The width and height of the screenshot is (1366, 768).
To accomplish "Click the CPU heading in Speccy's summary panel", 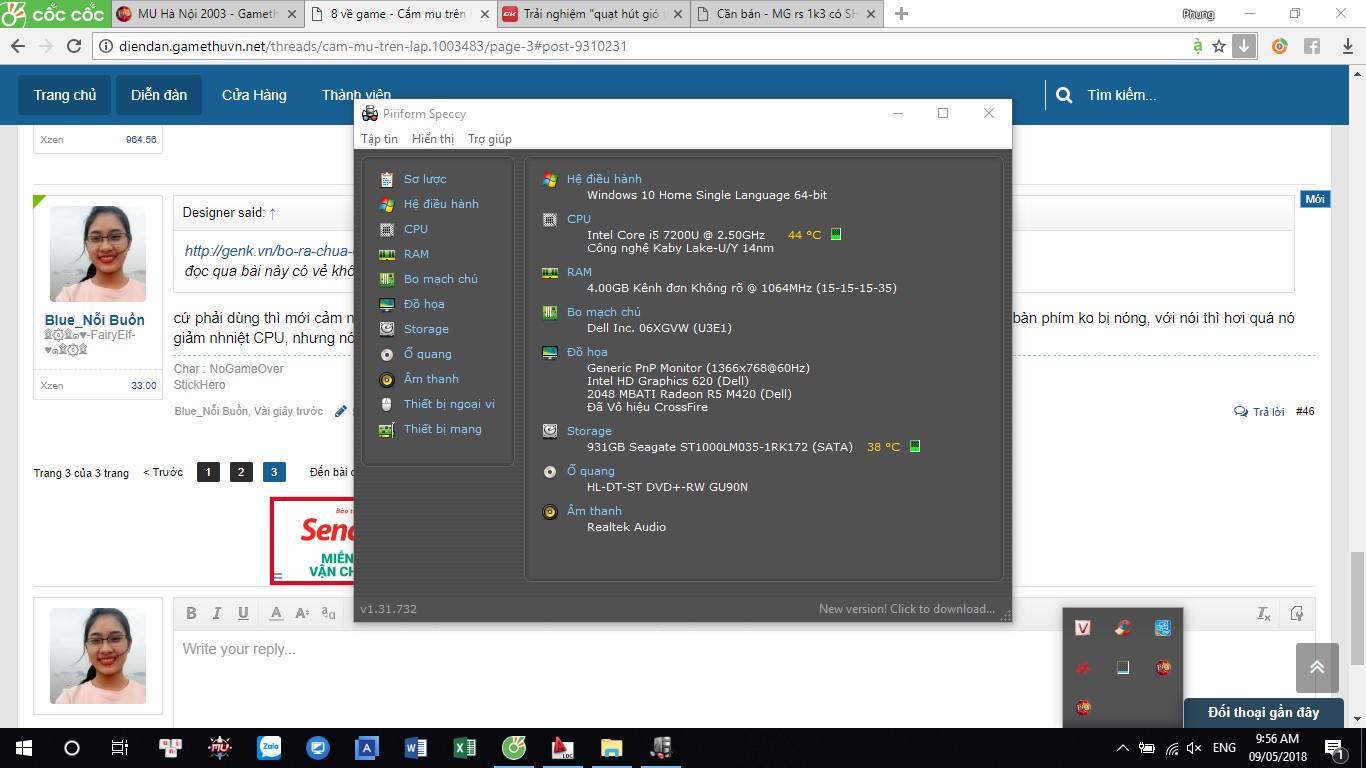I will pos(579,219).
